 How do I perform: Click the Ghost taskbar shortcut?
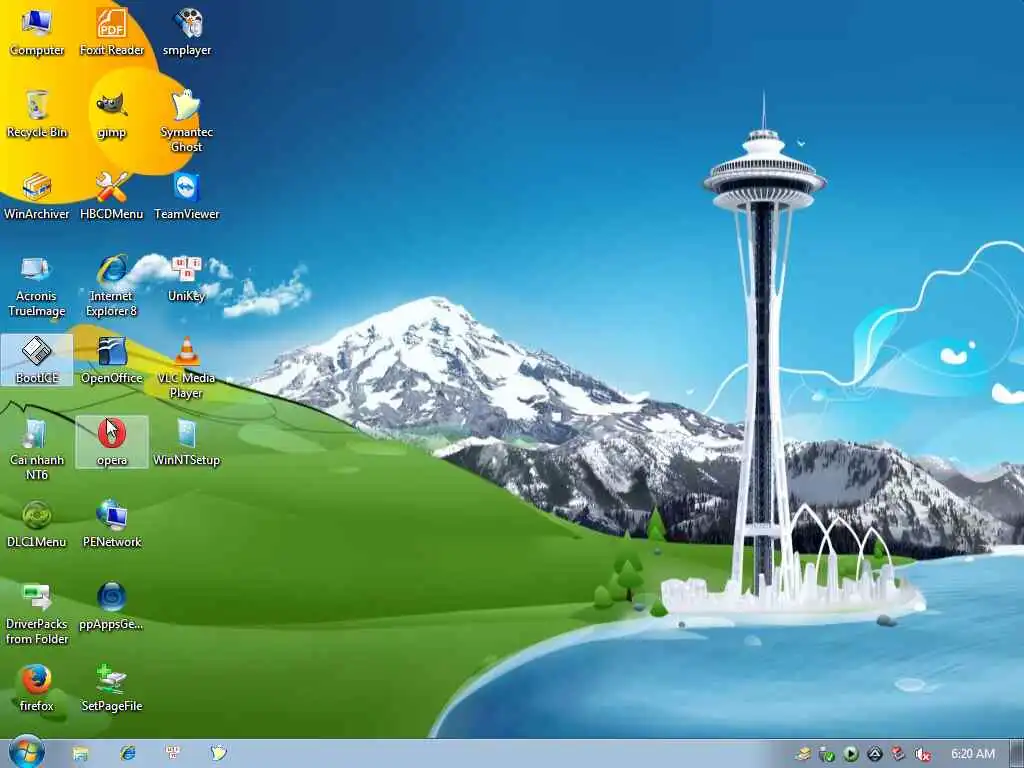pos(219,754)
